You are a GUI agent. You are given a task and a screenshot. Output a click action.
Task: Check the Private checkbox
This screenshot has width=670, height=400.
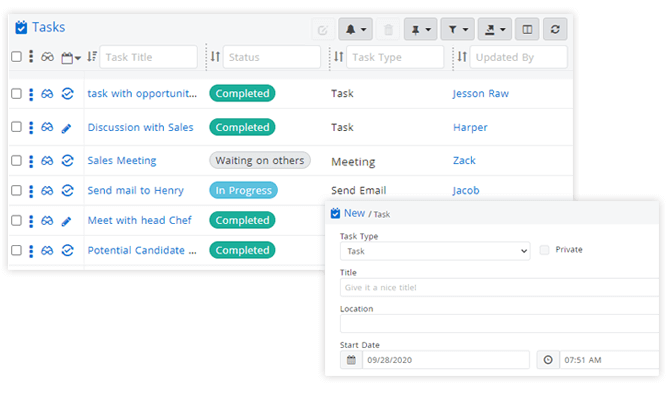tap(544, 250)
